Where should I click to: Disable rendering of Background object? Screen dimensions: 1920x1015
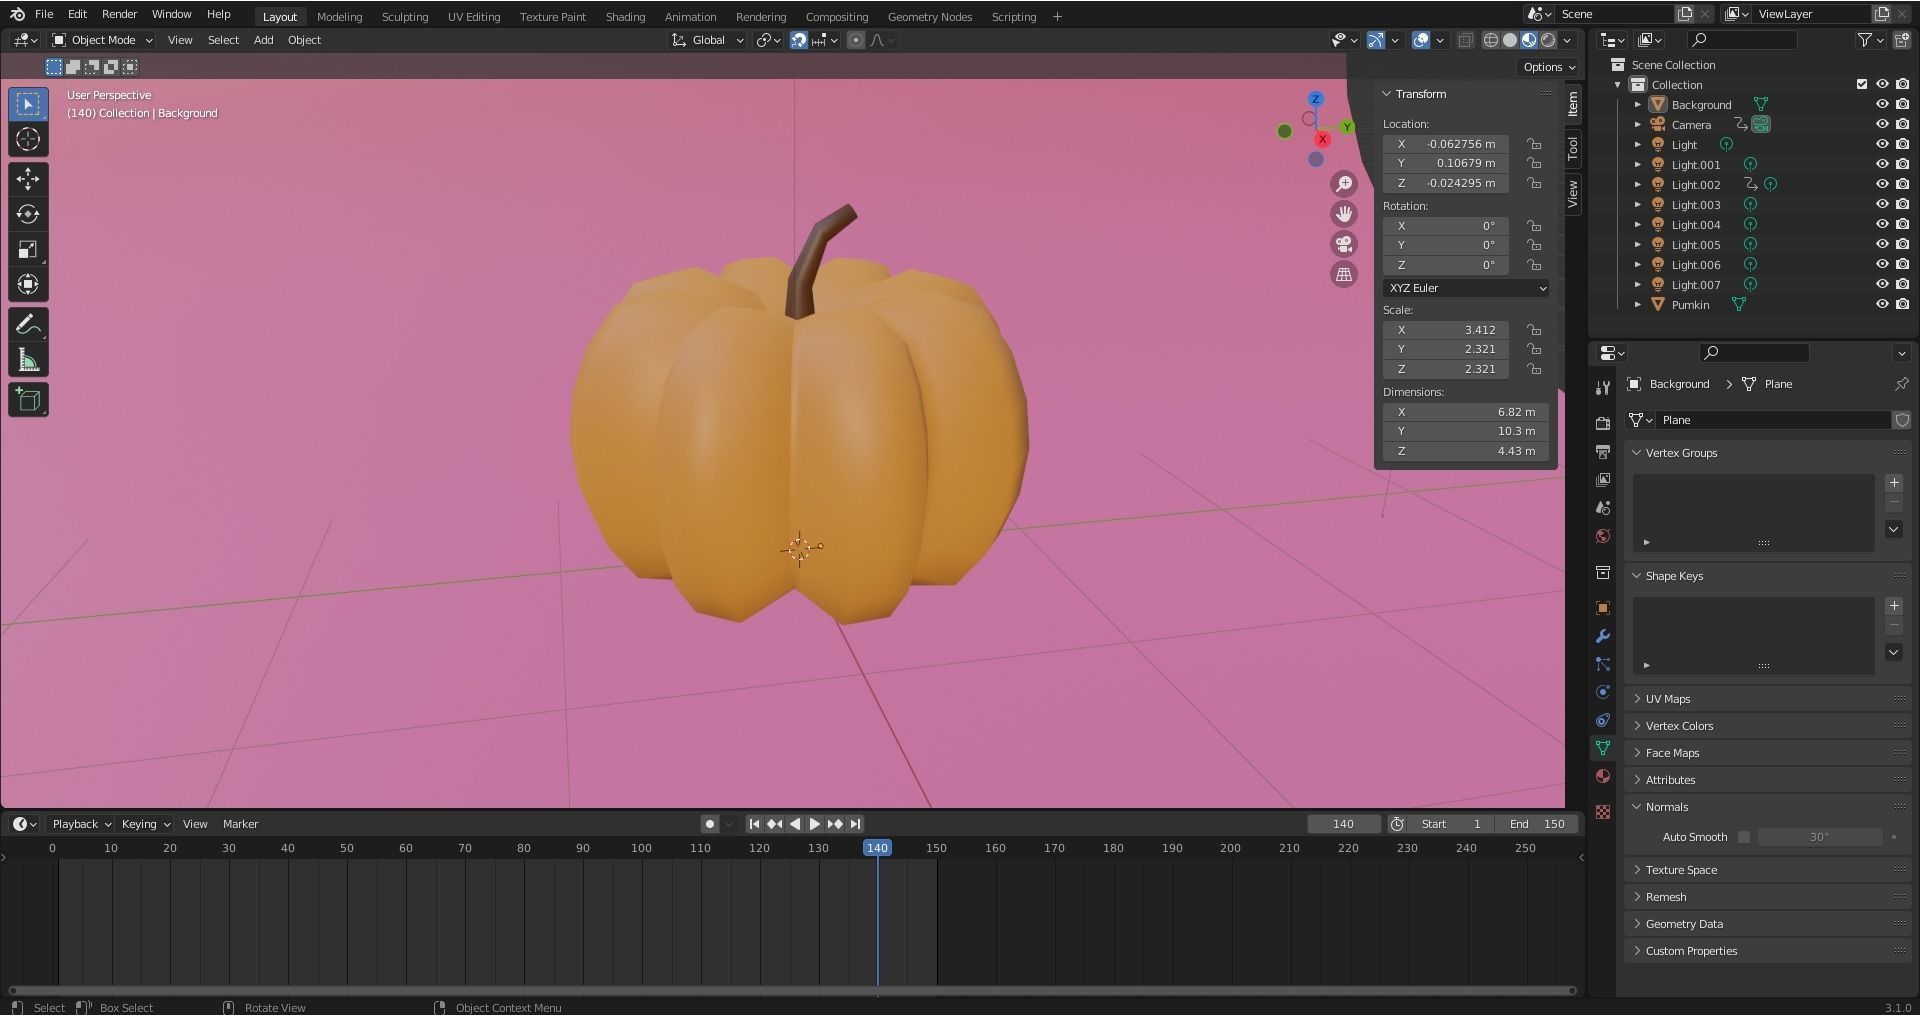(x=1902, y=104)
